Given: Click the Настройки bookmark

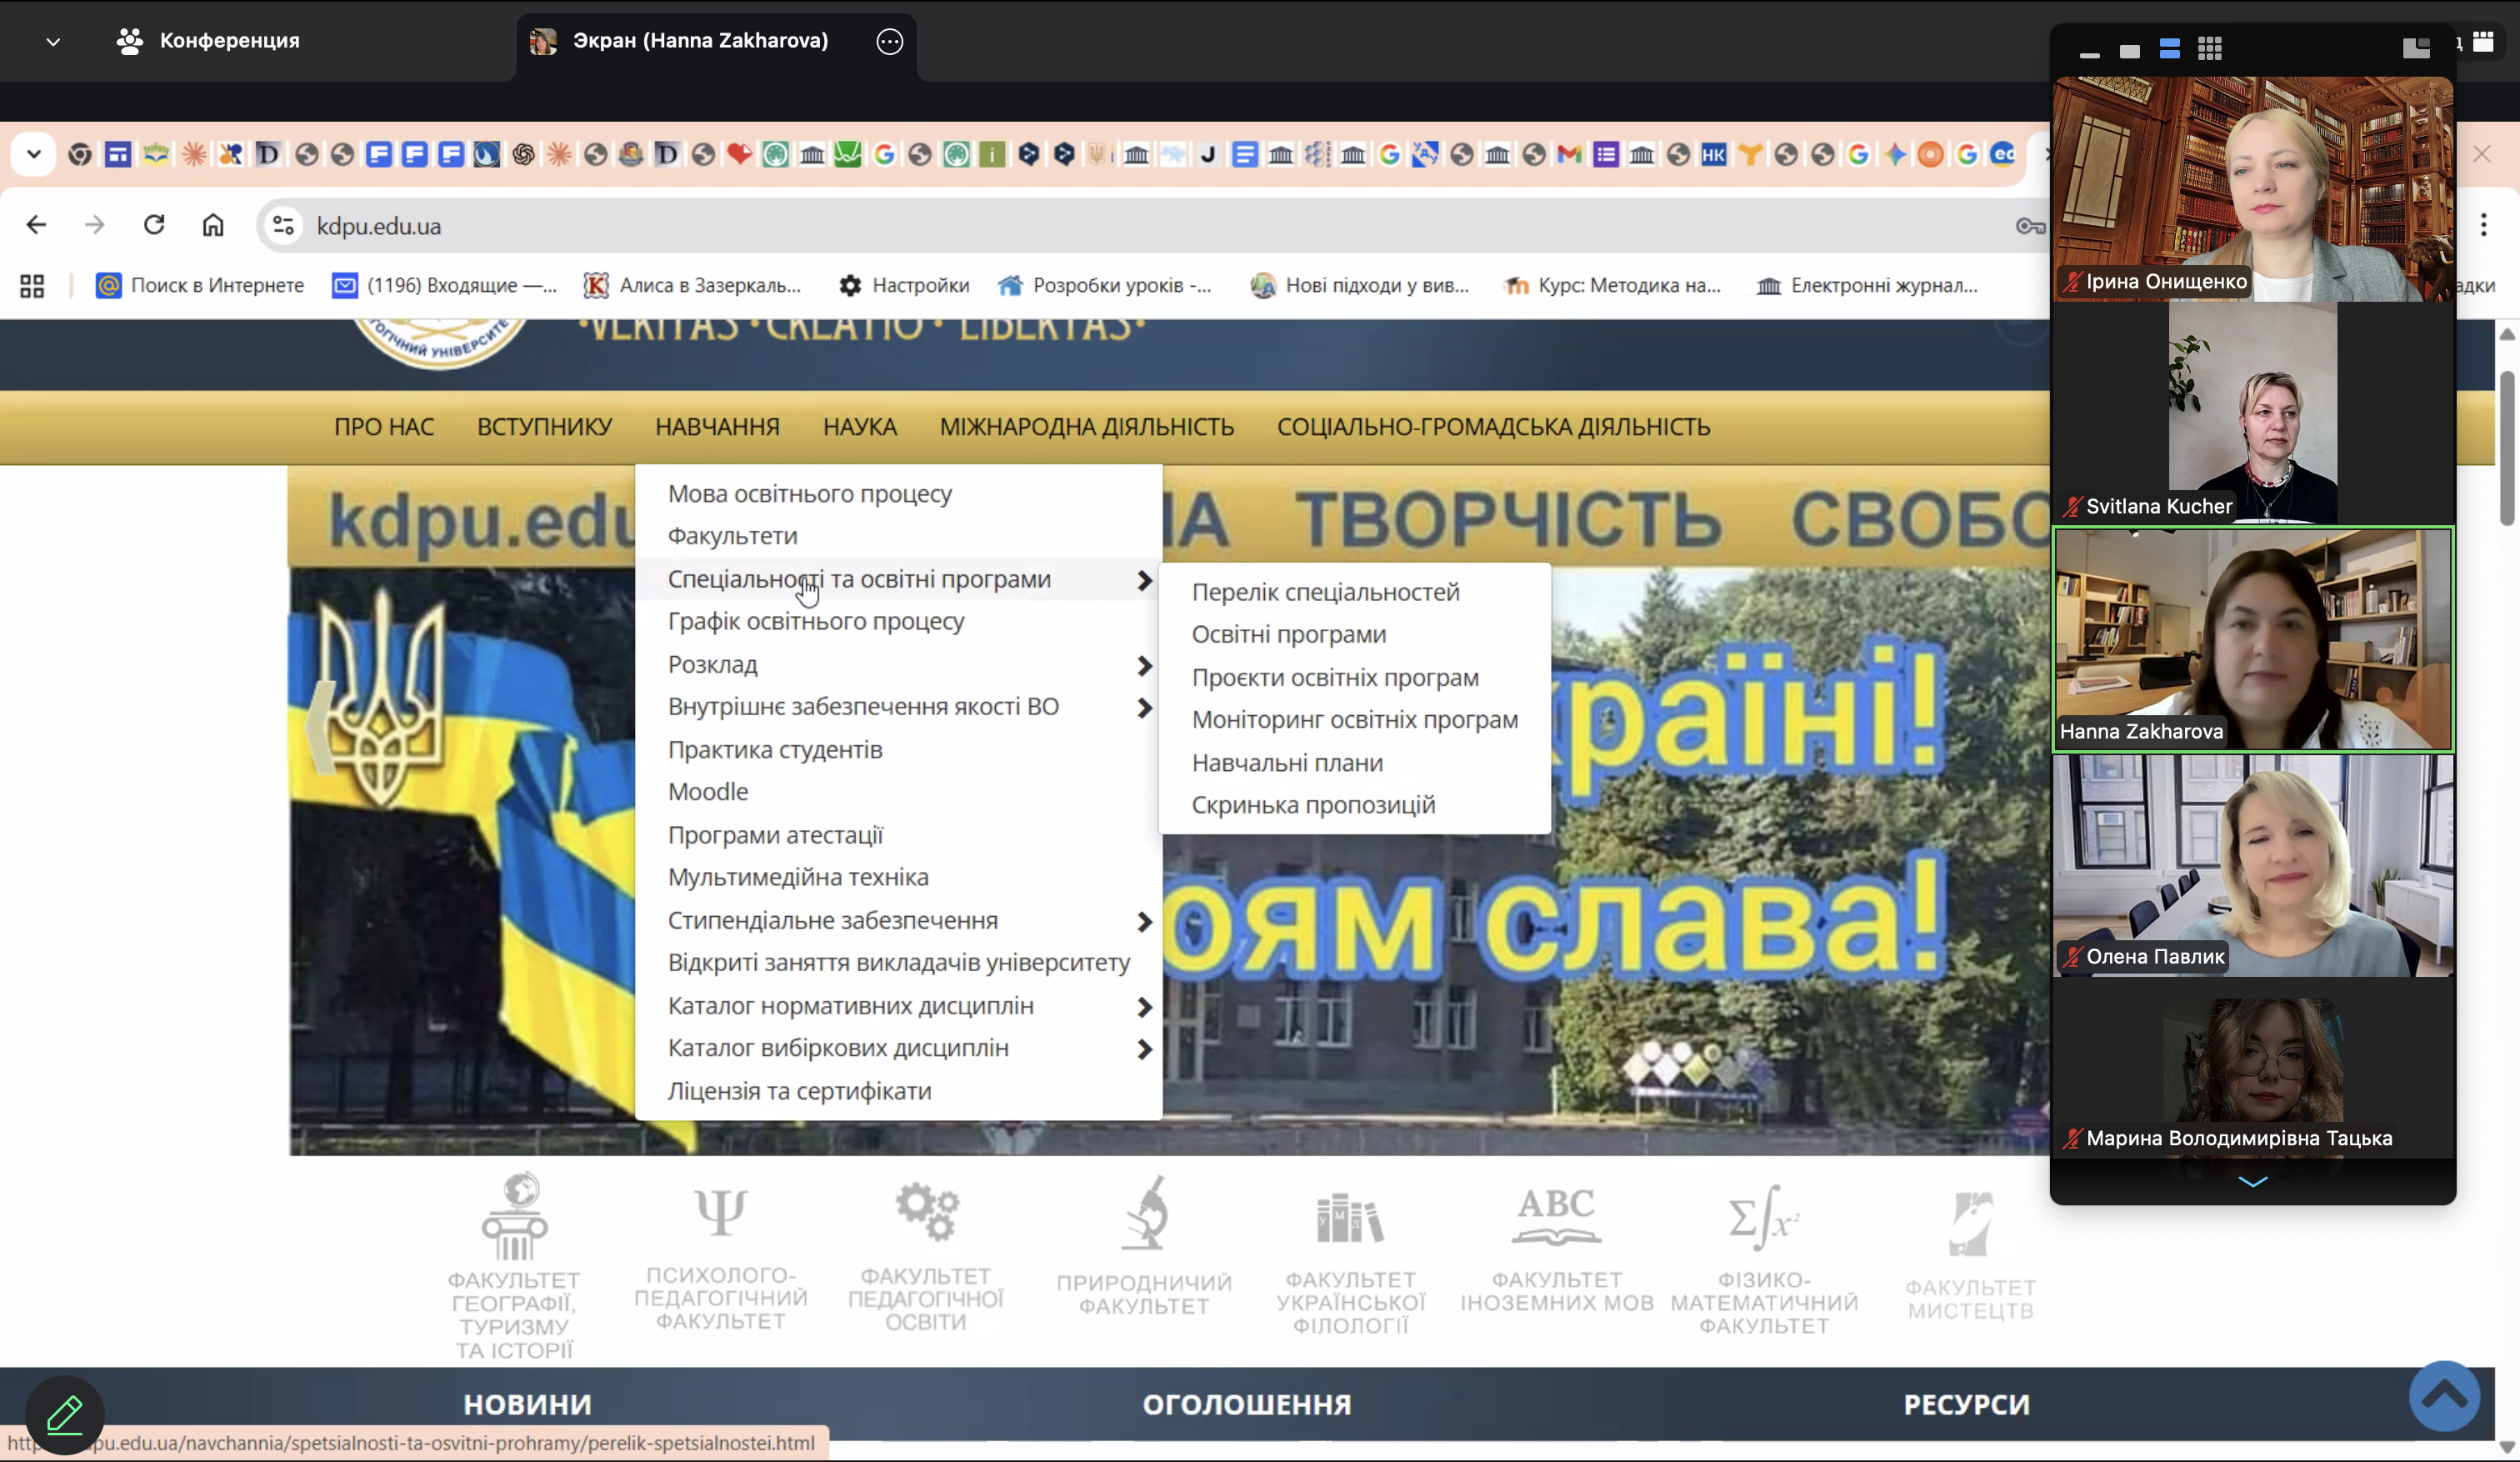Looking at the screenshot, I should coord(903,285).
